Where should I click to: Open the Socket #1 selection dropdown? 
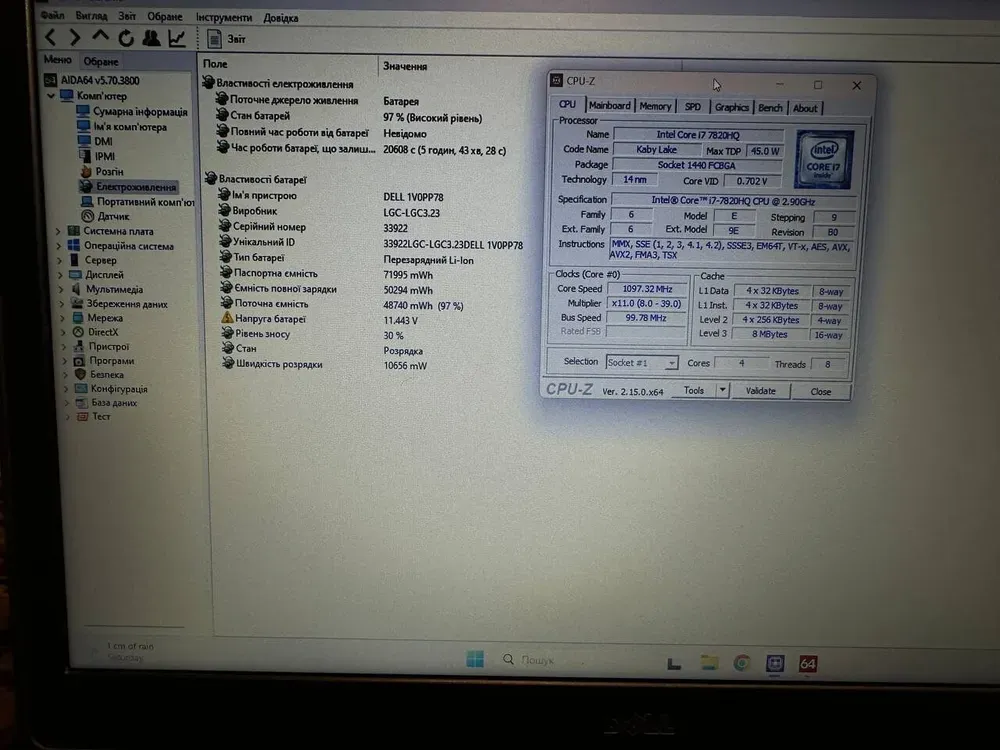tap(642, 362)
